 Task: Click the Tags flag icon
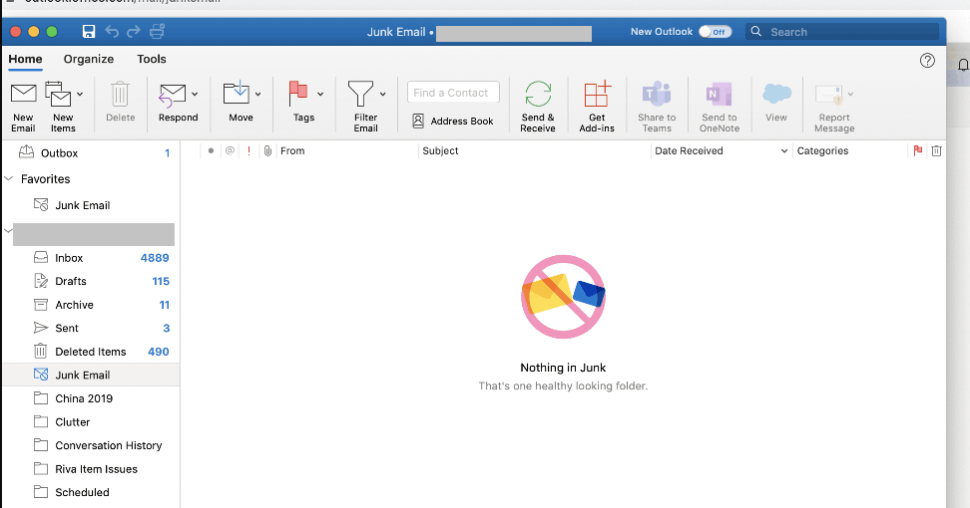click(298, 94)
